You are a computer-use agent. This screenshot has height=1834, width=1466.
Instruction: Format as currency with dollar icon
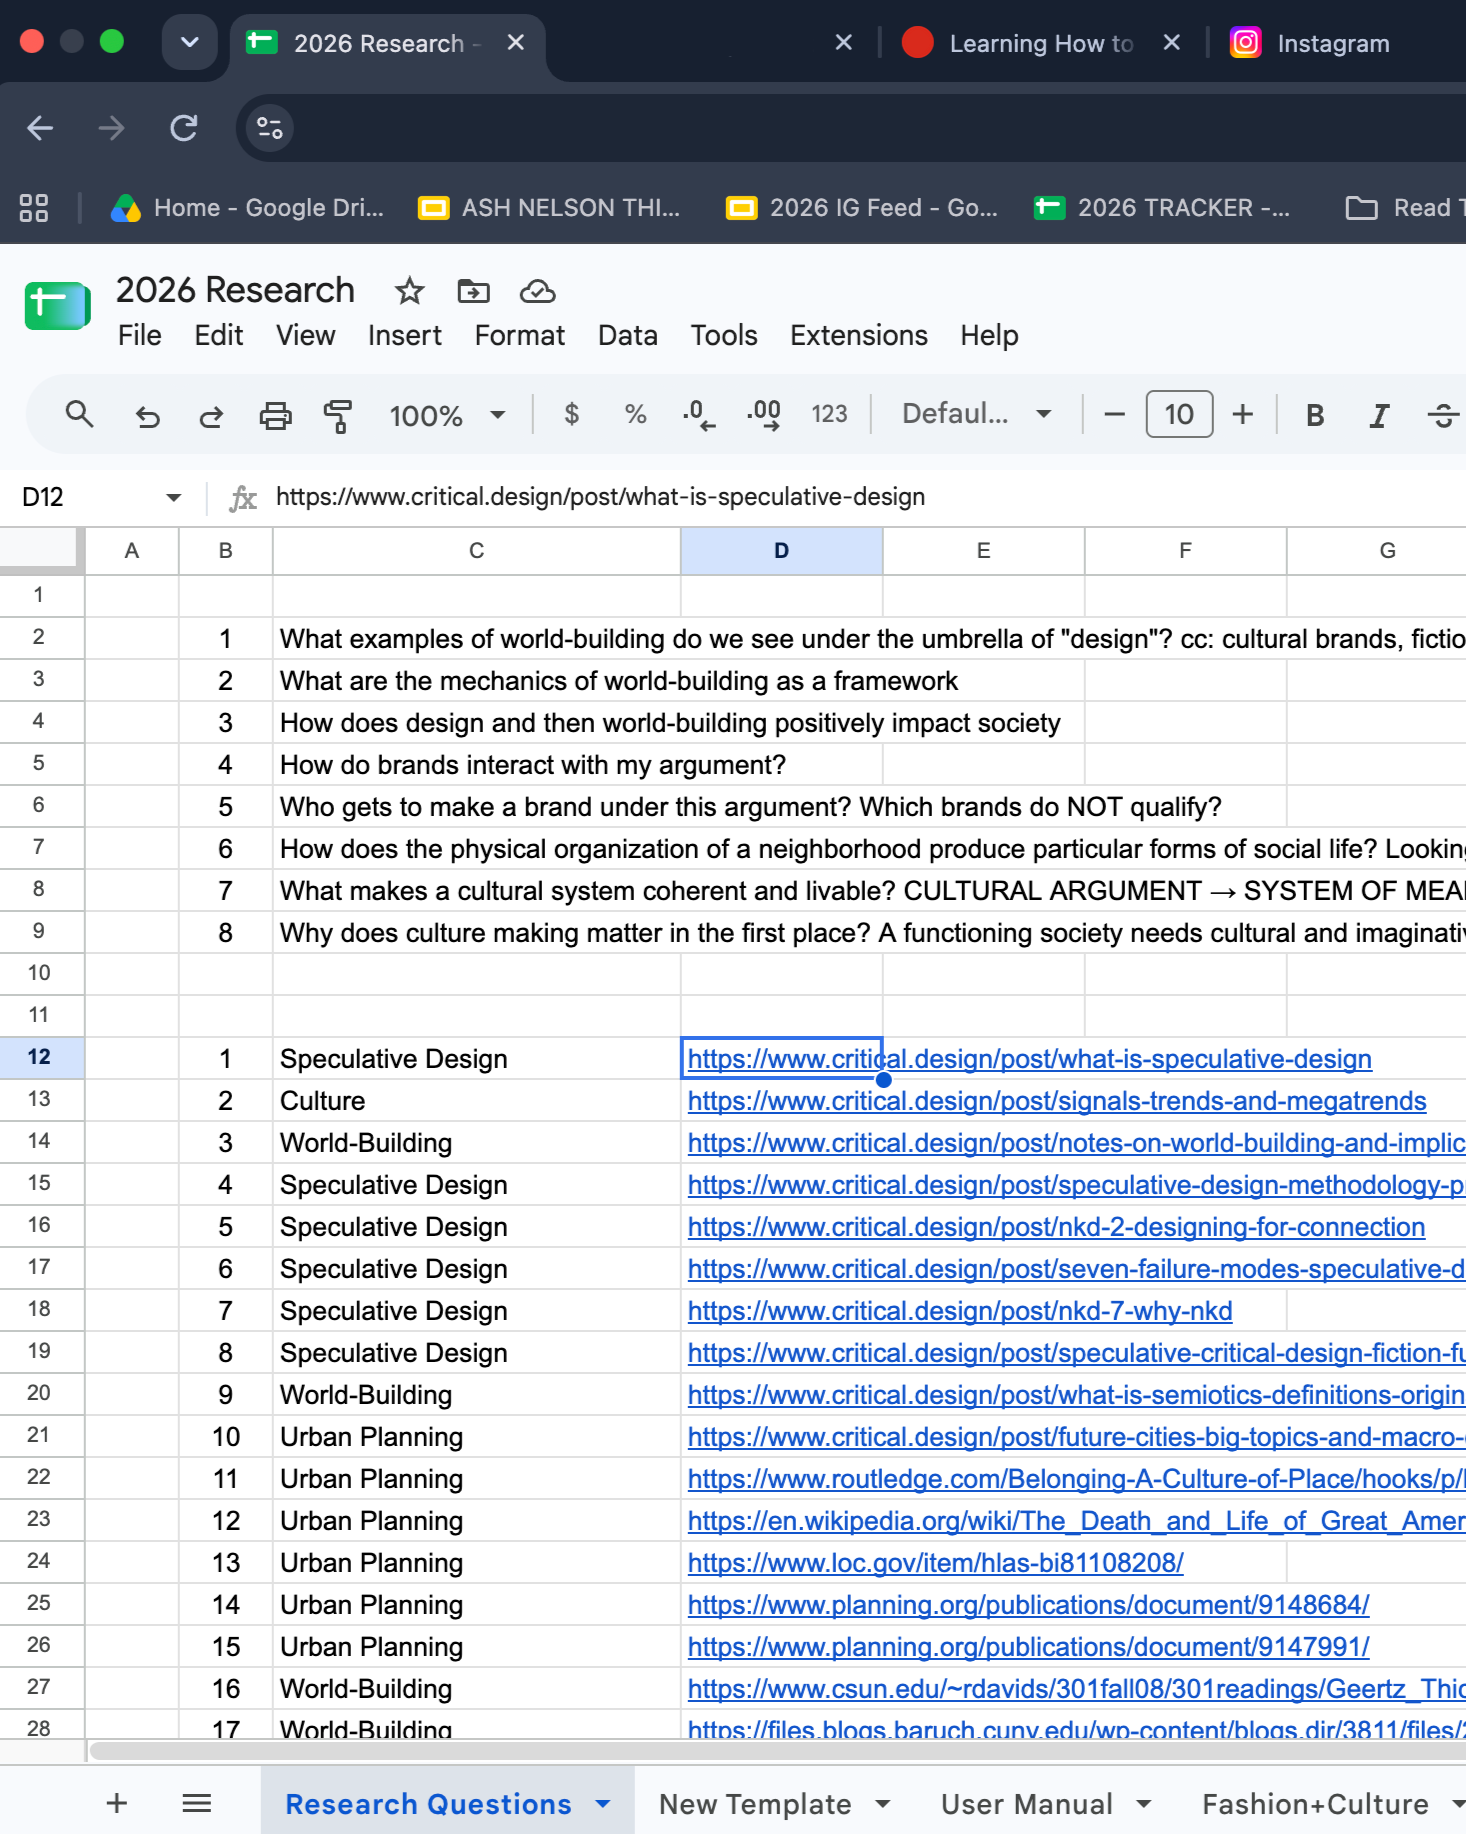[571, 414]
